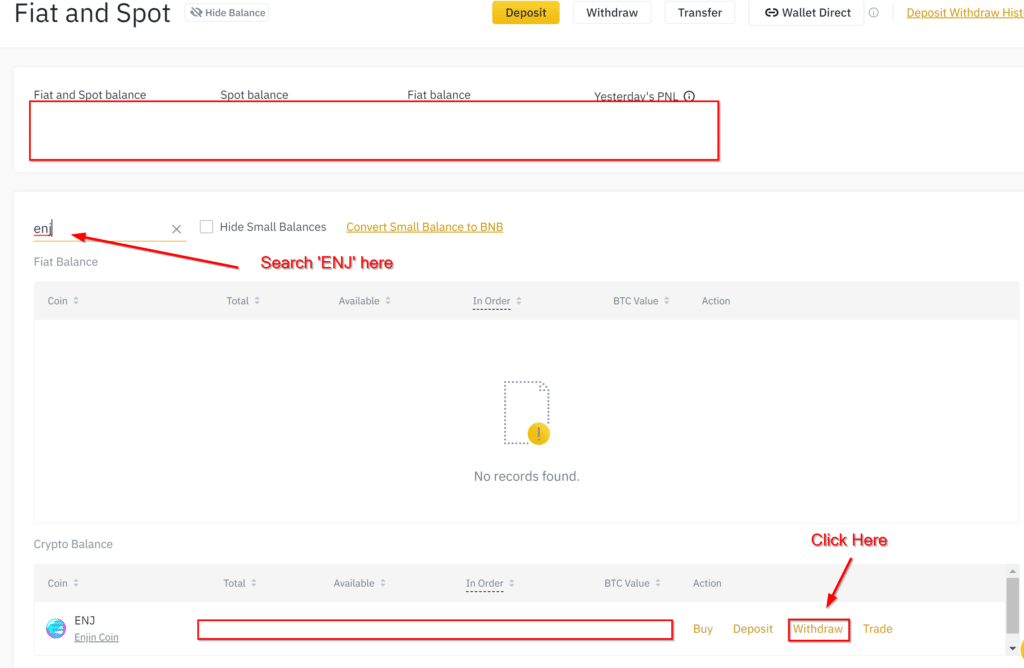
Task: Click the ENJ ticker text
Action: tap(84, 620)
